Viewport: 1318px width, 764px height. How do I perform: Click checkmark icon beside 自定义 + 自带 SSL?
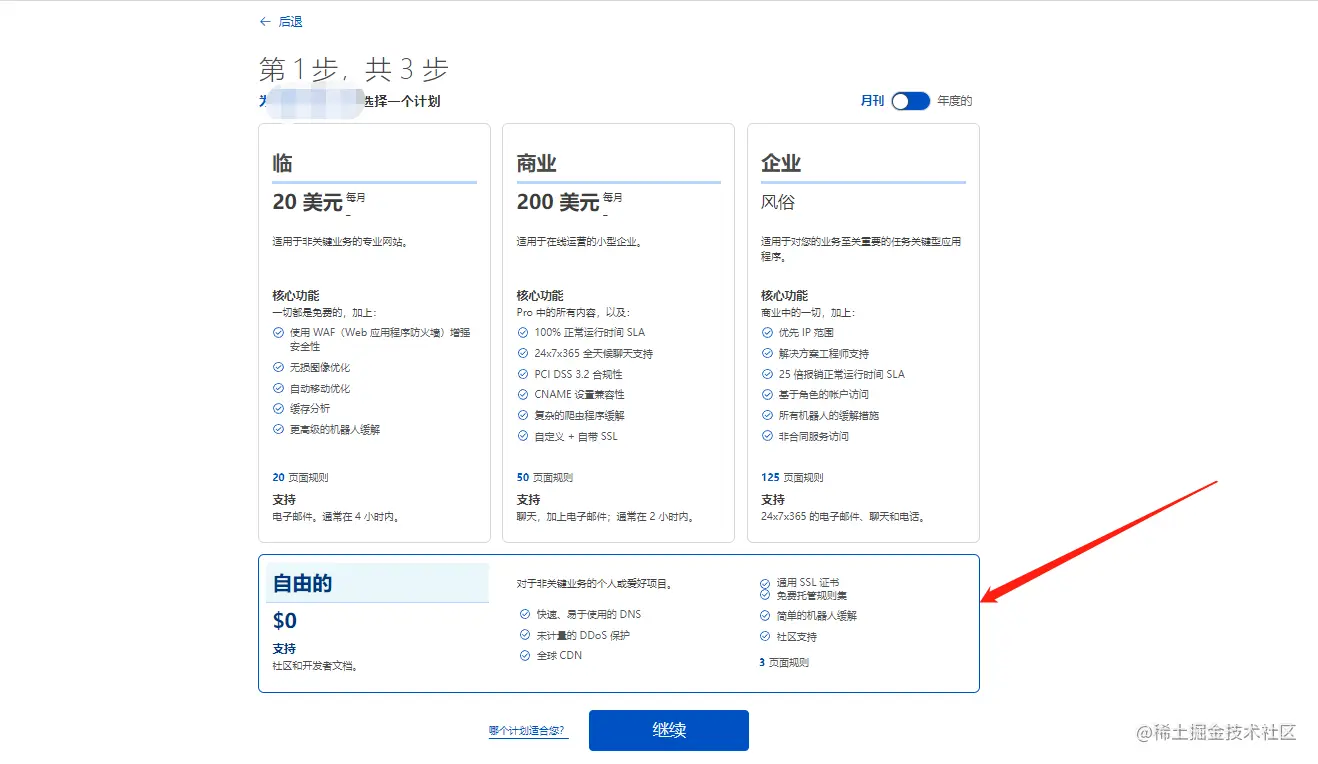(522, 436)
